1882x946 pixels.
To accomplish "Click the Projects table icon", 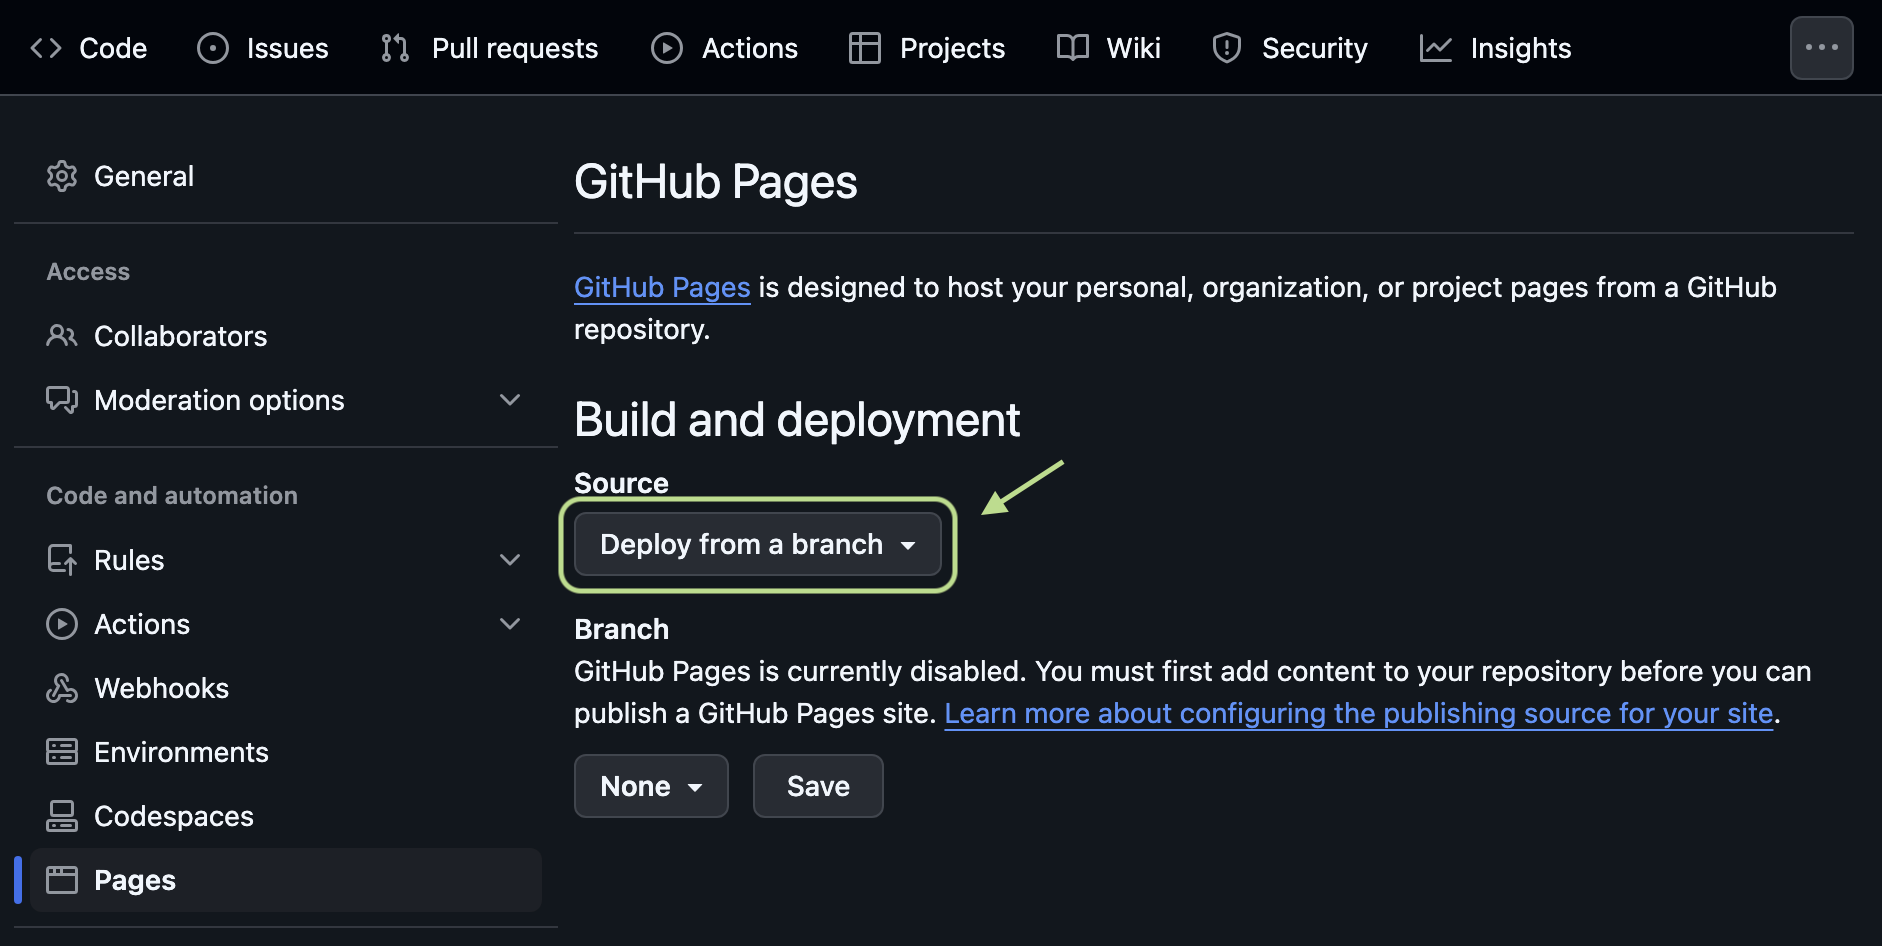I will pyautogui.click(x=865, y=48).
